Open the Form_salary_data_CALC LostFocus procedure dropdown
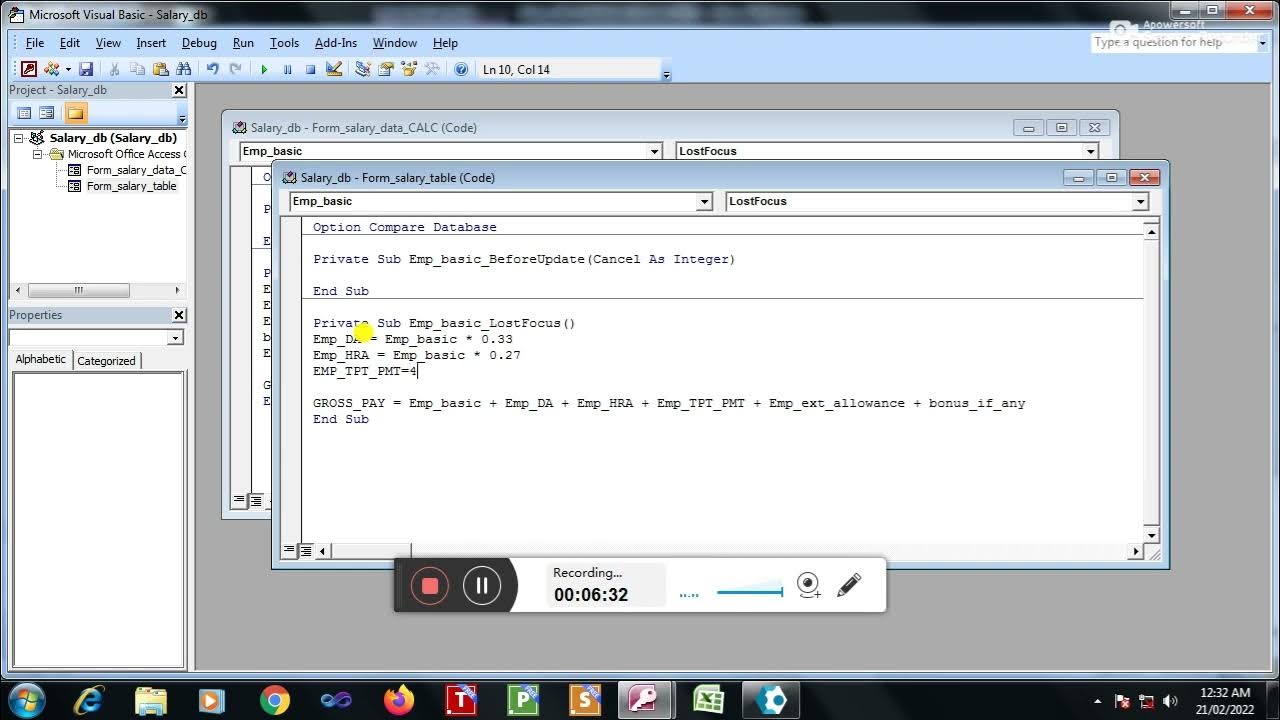This screenshot has height=720, width=1280. click(x=1091, y=151)
